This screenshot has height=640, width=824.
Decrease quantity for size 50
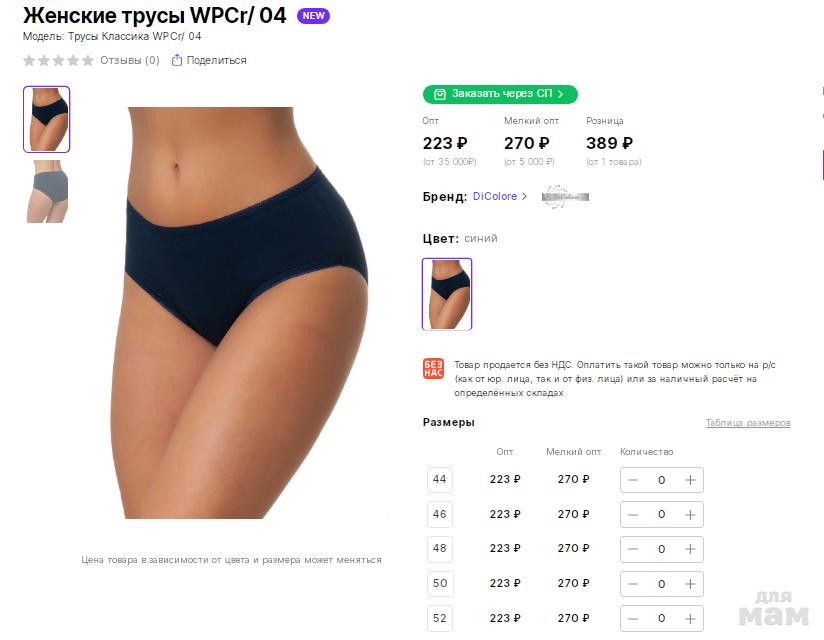(633, 584)
